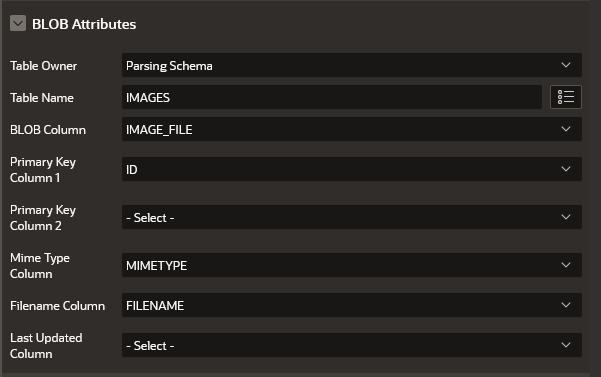The image size is (601, 377).
Task: Collapse the BLOB Attributes section
Action: coord(18,23)
